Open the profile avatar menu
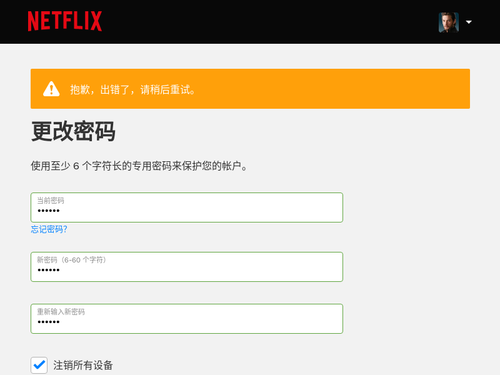The width and height of the screenshot is (500, 375). point(449,22)
